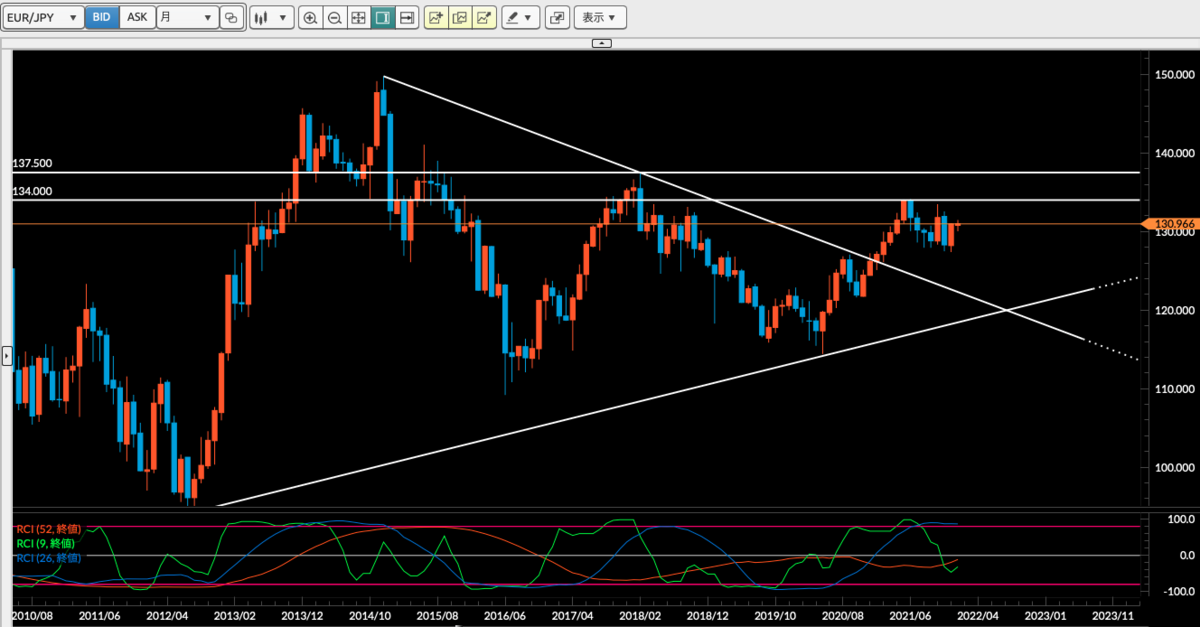Switch to BID price
This screenshot has width=1200, height=627.
[101, 17]
